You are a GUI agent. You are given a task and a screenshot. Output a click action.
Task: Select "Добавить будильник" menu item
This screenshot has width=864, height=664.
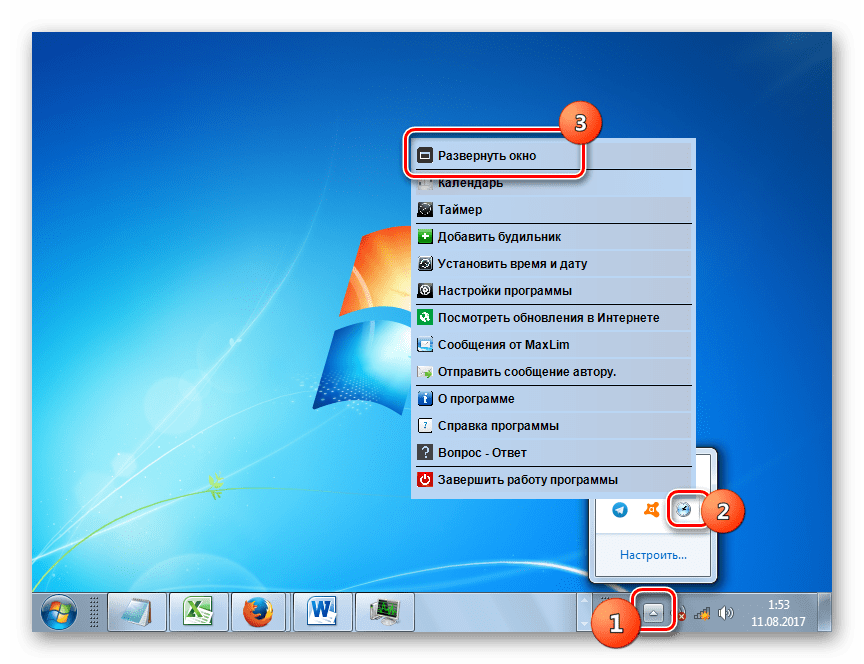553,237
